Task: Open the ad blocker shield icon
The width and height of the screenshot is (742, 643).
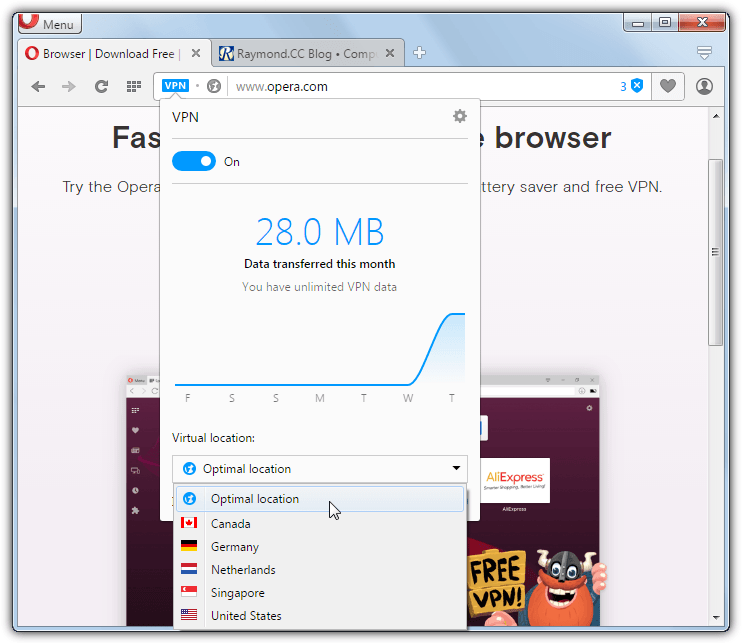Action: point(637,86)
